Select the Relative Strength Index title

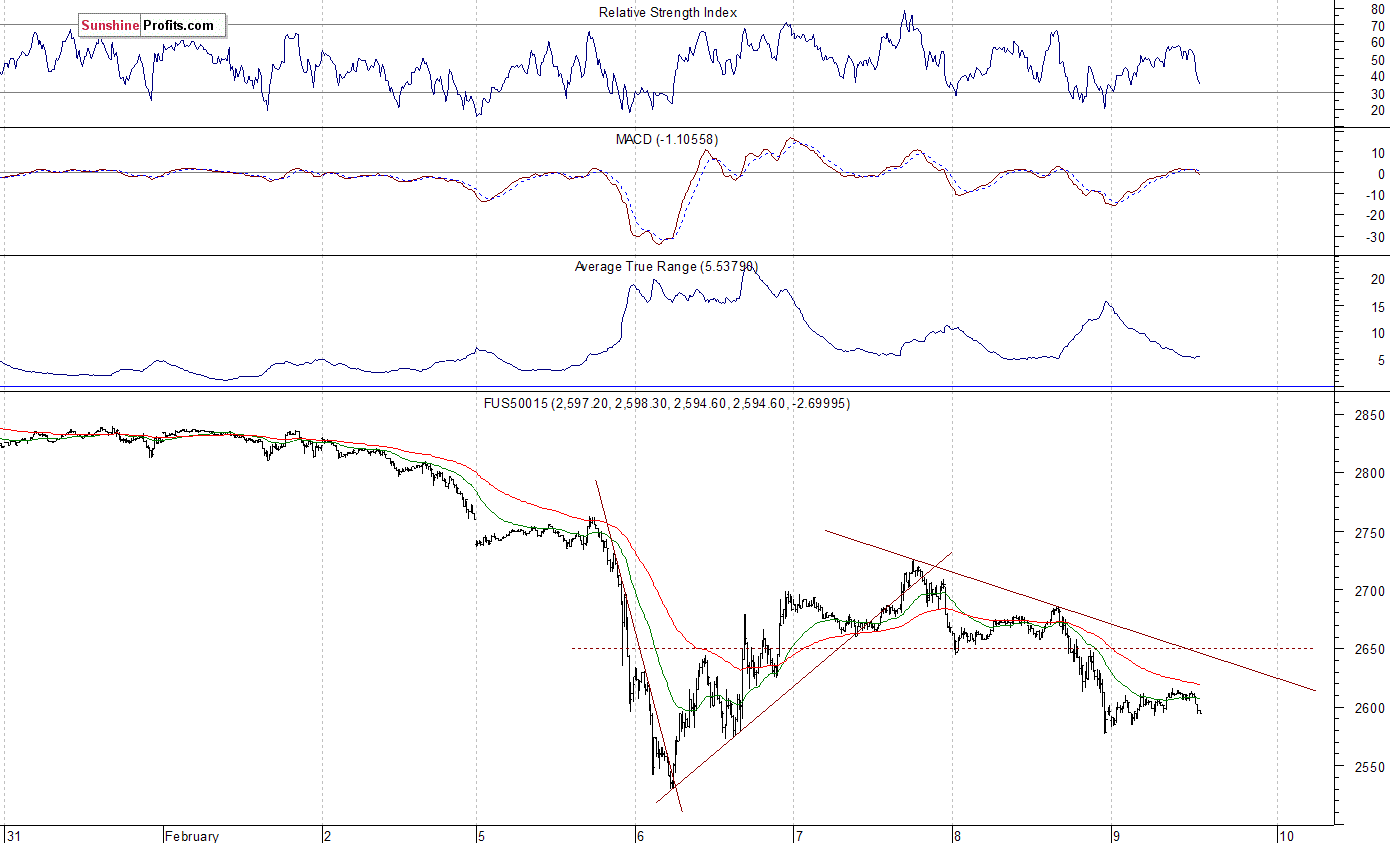coord(668,13)
